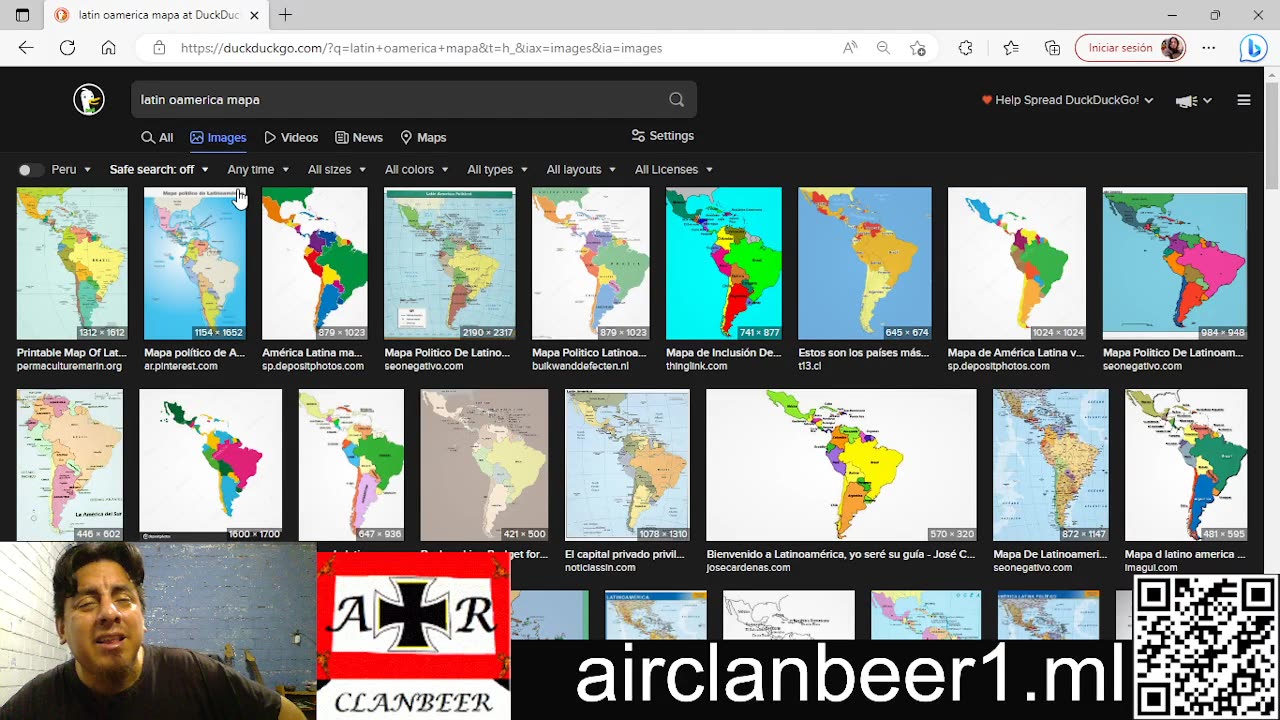Open the 570 × 320 wide map thumbnail
The height and width of the screenshot is (720, 1280).
coord(841,465)
